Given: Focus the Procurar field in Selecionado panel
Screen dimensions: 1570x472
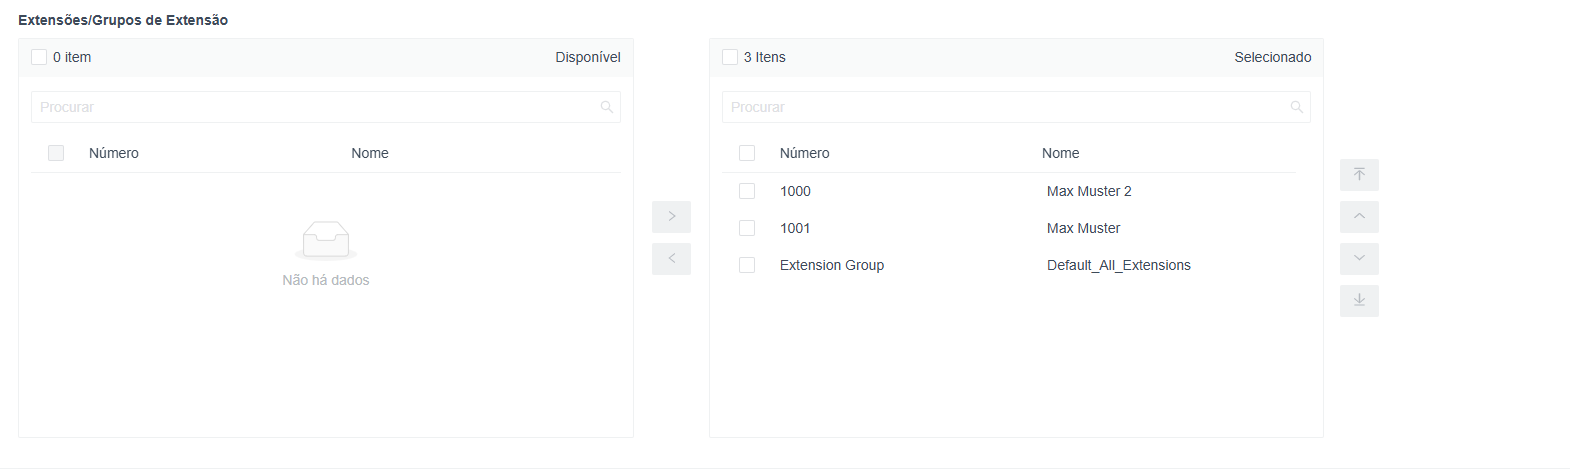Looking at the screenshot, I should (x=1016, y=107).
